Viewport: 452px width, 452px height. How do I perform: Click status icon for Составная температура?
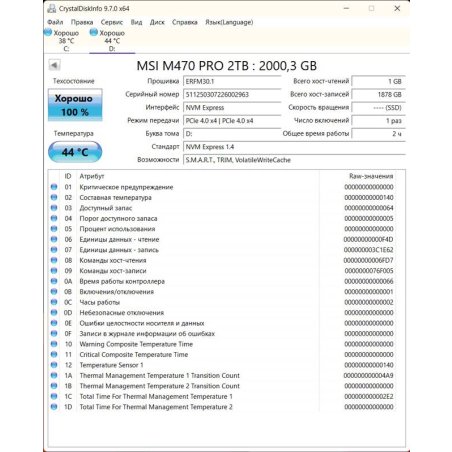[x=54, y=197]
